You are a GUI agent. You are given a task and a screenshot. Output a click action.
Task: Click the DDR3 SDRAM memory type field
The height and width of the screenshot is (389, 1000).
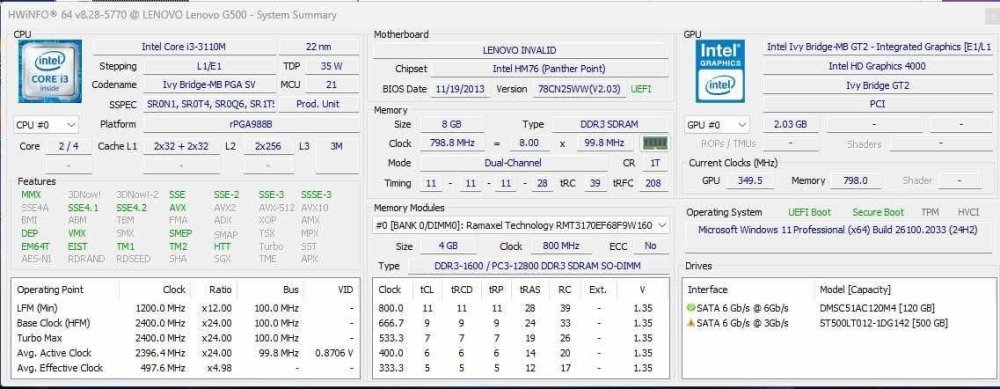coord(610,124)
